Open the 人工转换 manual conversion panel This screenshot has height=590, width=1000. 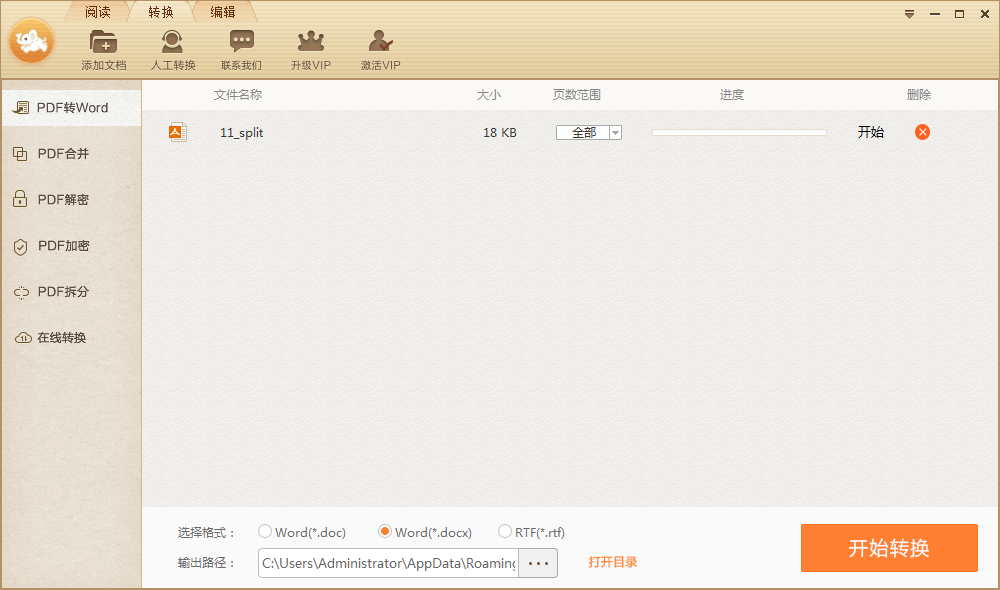click(x=171, y=47)
